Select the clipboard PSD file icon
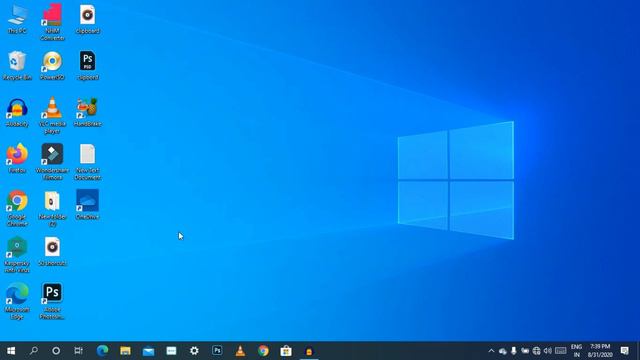 coord(87,66)
